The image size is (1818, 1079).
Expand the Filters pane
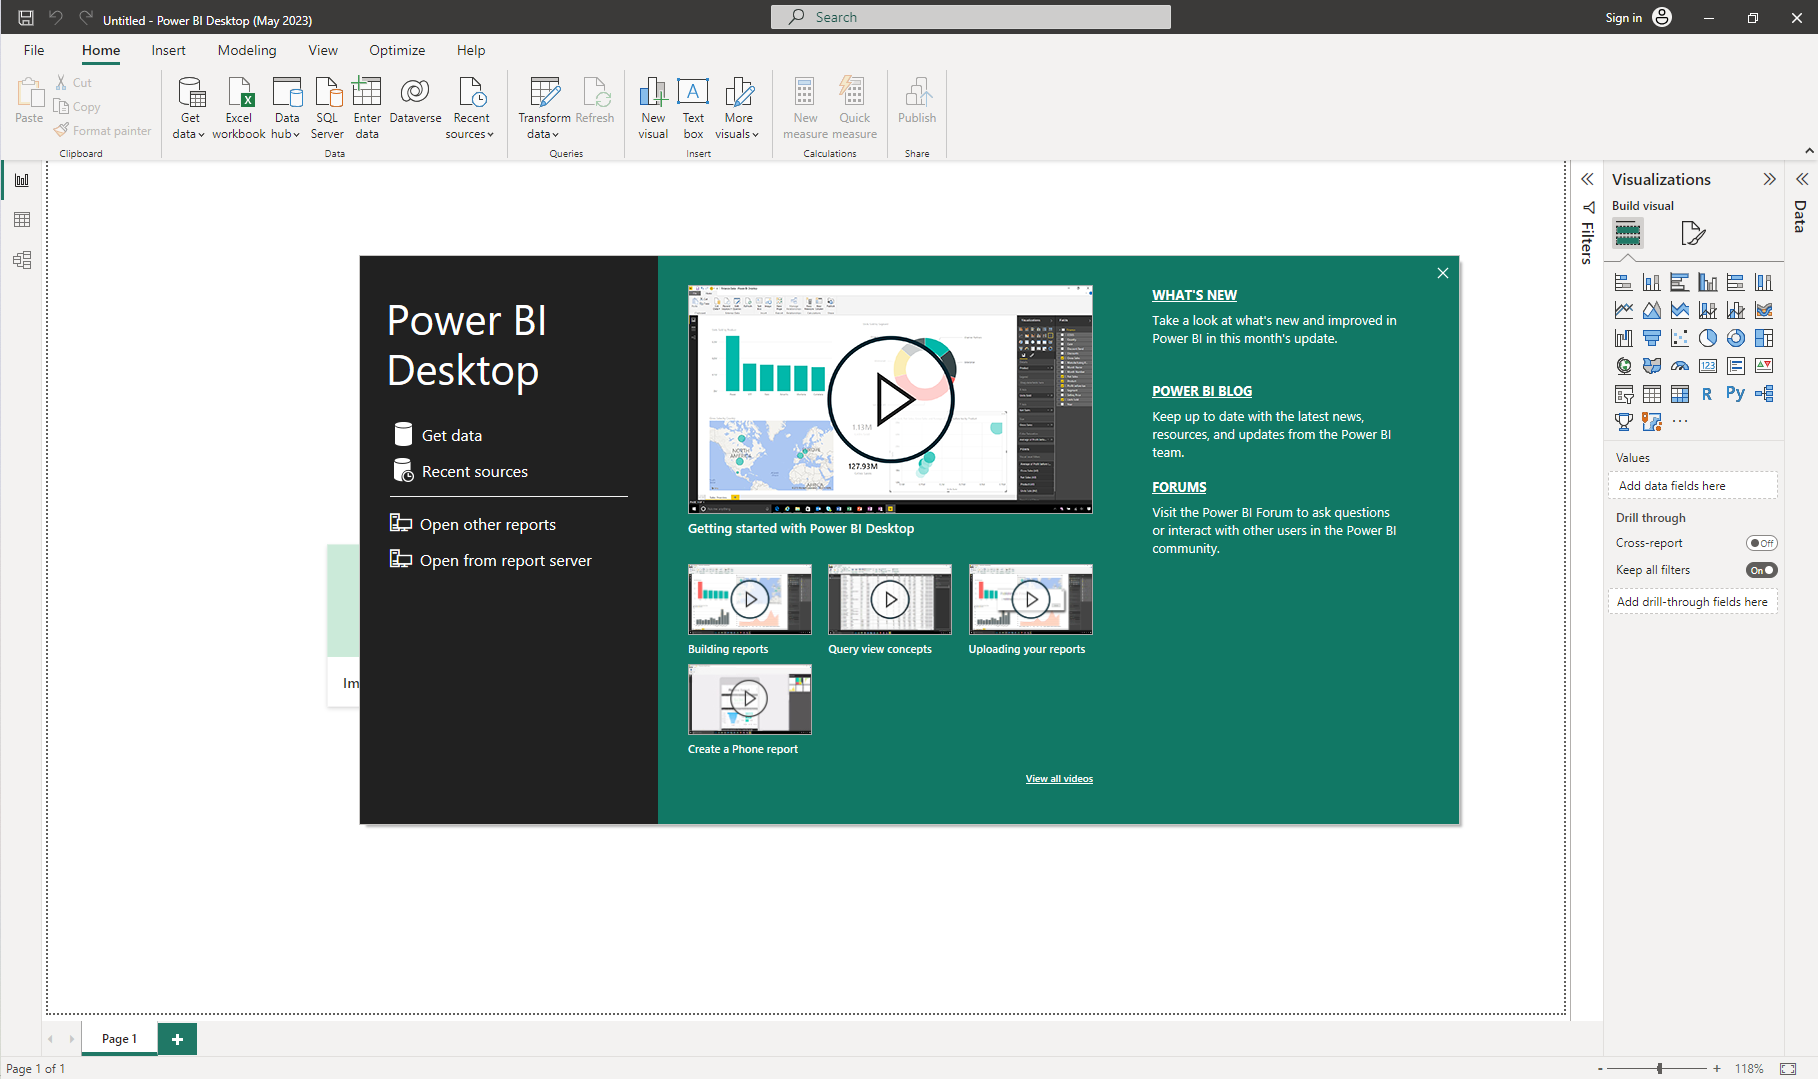1587,179
